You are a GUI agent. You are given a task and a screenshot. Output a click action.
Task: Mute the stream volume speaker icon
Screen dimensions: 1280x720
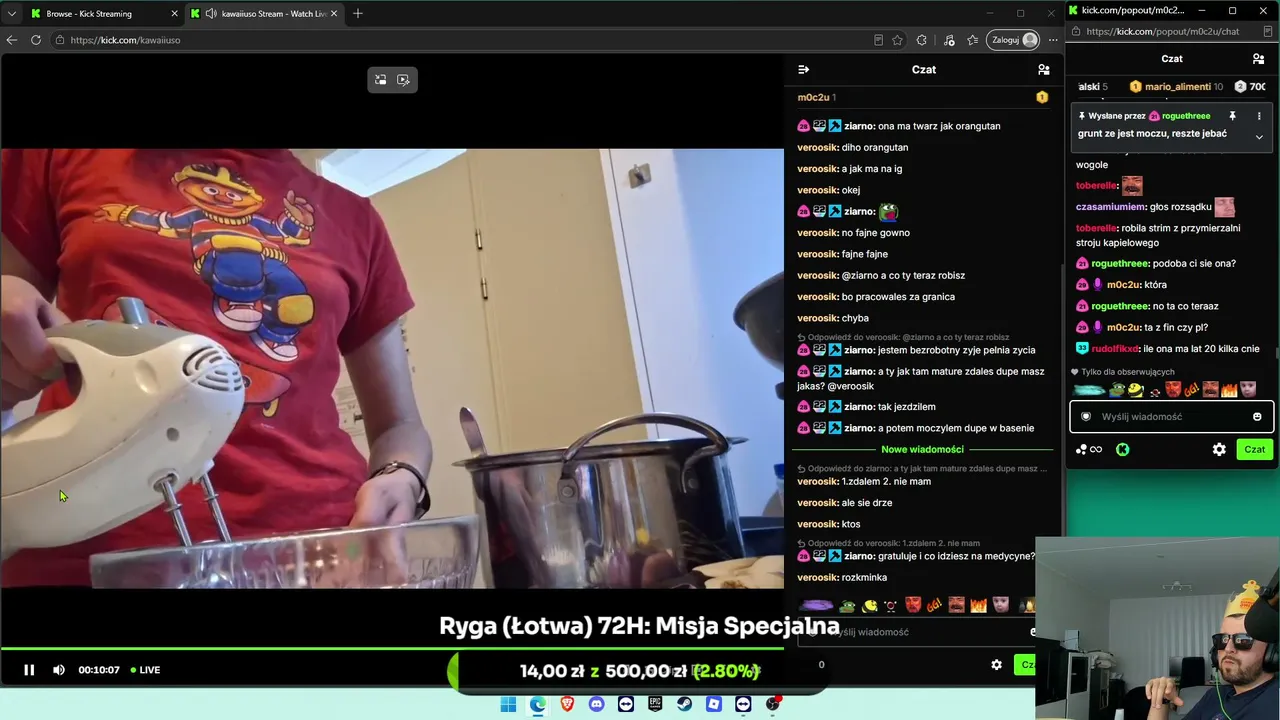59,670
